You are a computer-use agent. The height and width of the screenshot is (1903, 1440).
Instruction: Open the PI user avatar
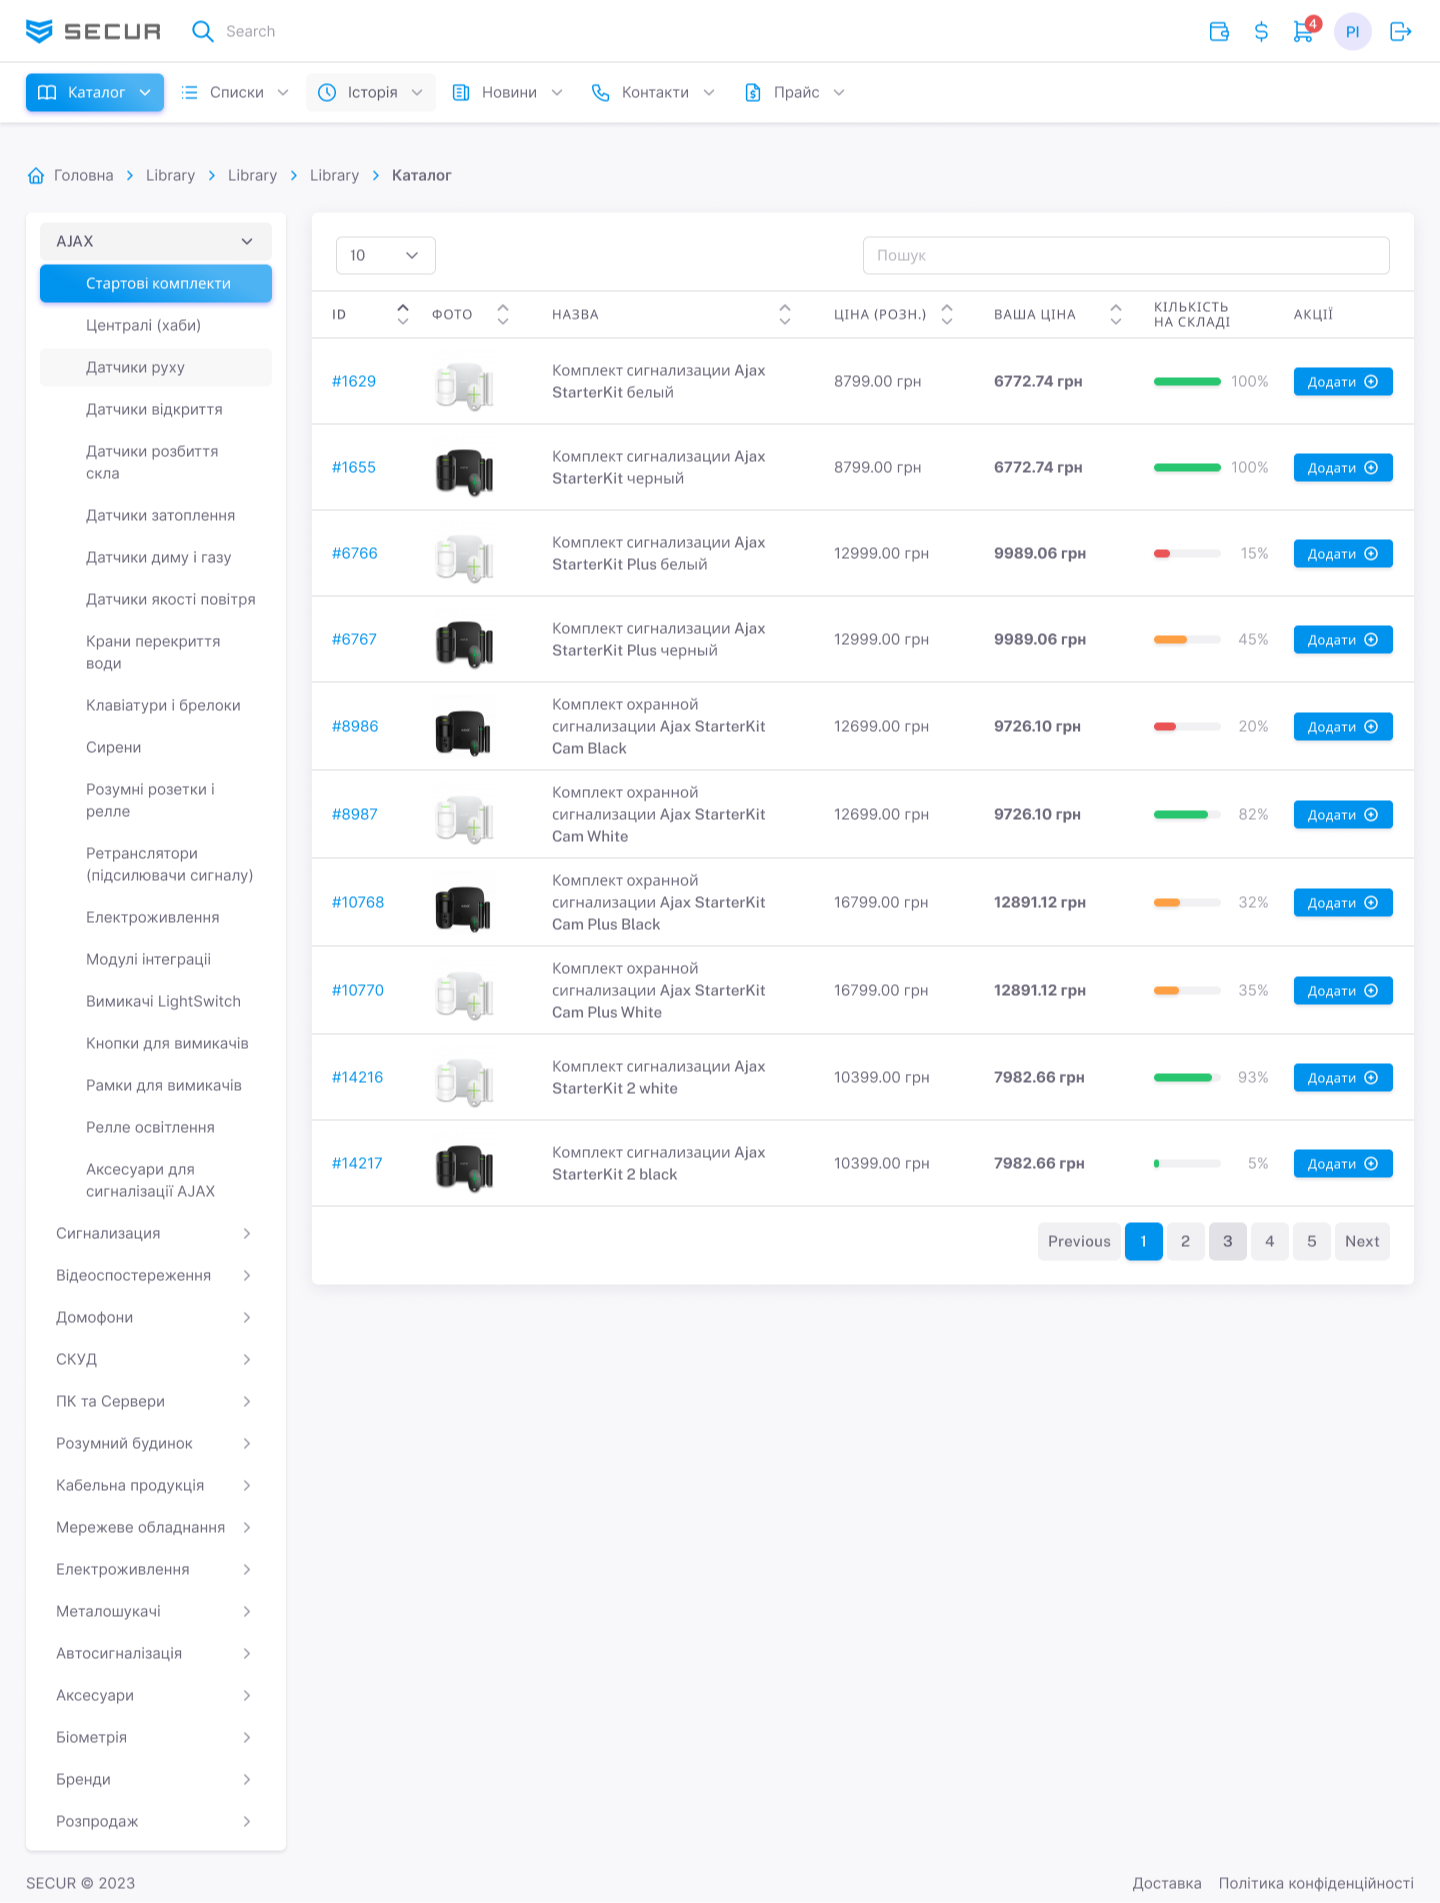(x=1352, y=32)
